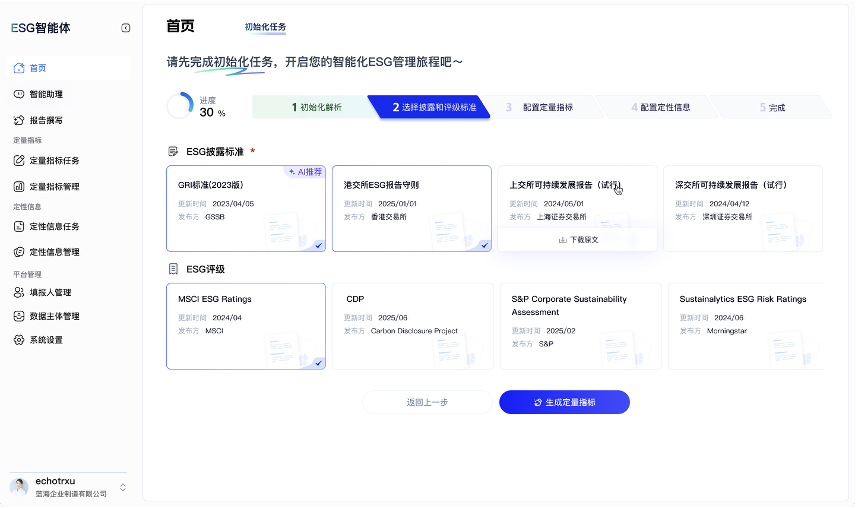856x508 pixels.
Task: Select the 定量指标管理 chart icon
Action: 19,187
